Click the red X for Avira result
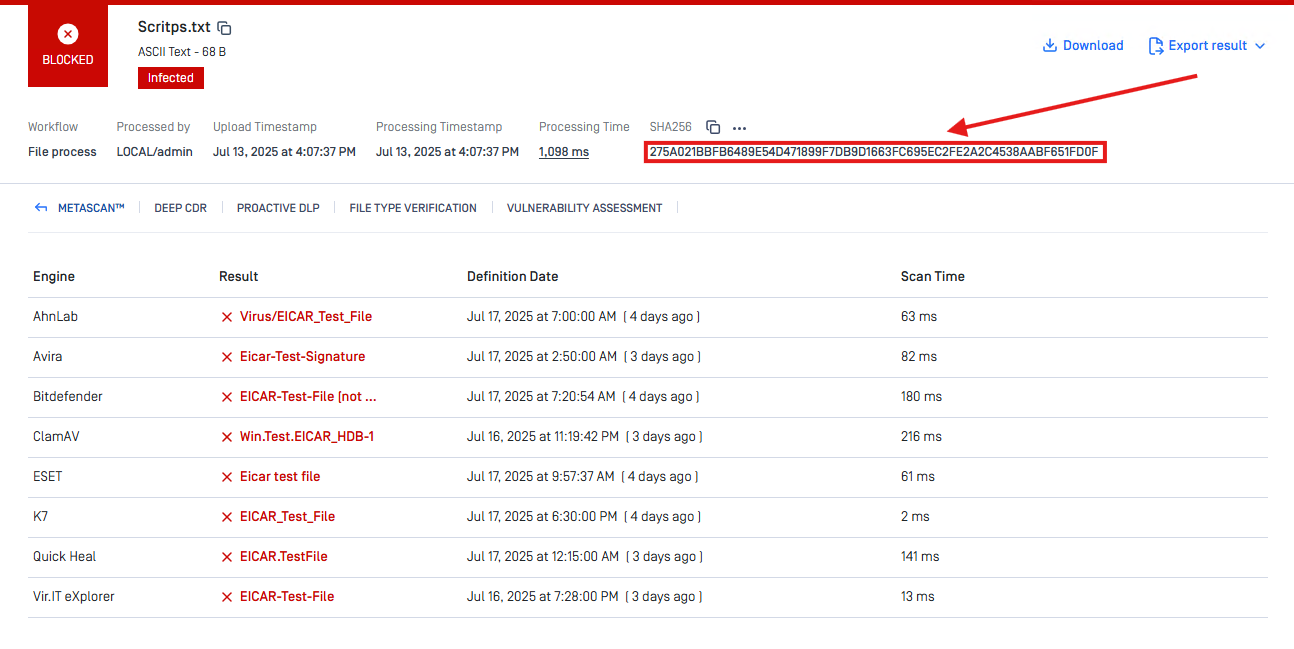The image size is (1294, 649). (x=227, y=357)
